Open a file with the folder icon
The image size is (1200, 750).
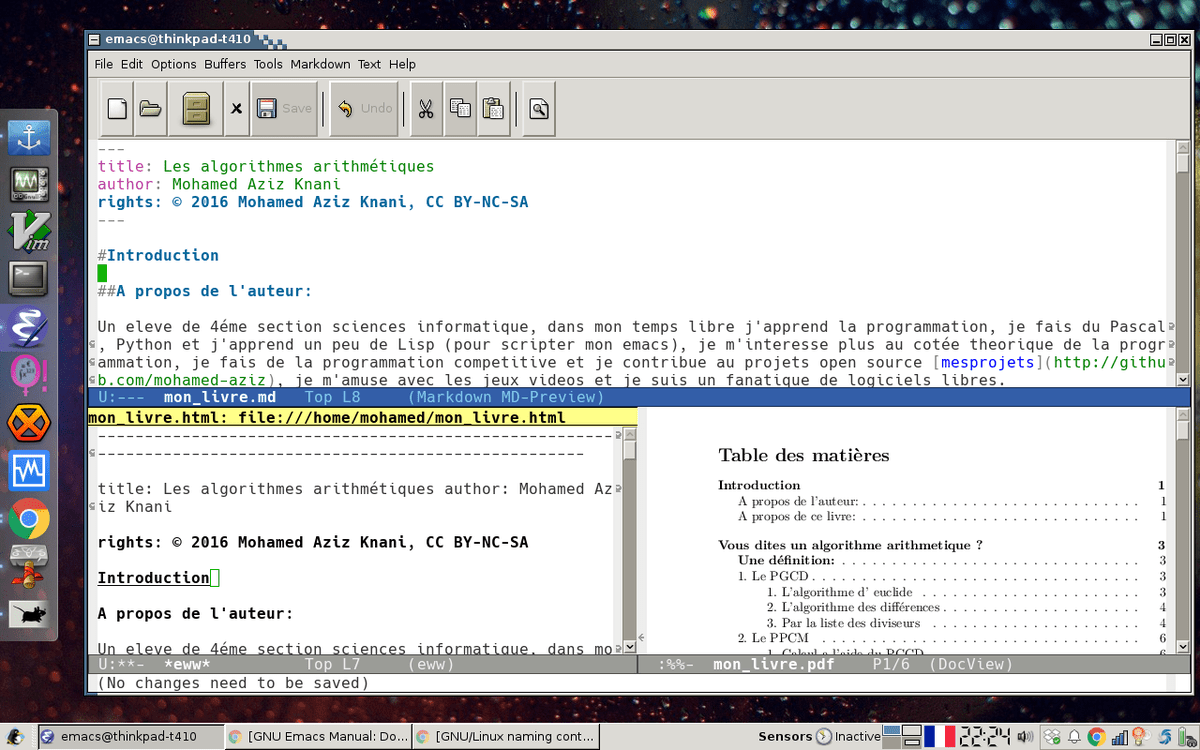click(150, 108)
